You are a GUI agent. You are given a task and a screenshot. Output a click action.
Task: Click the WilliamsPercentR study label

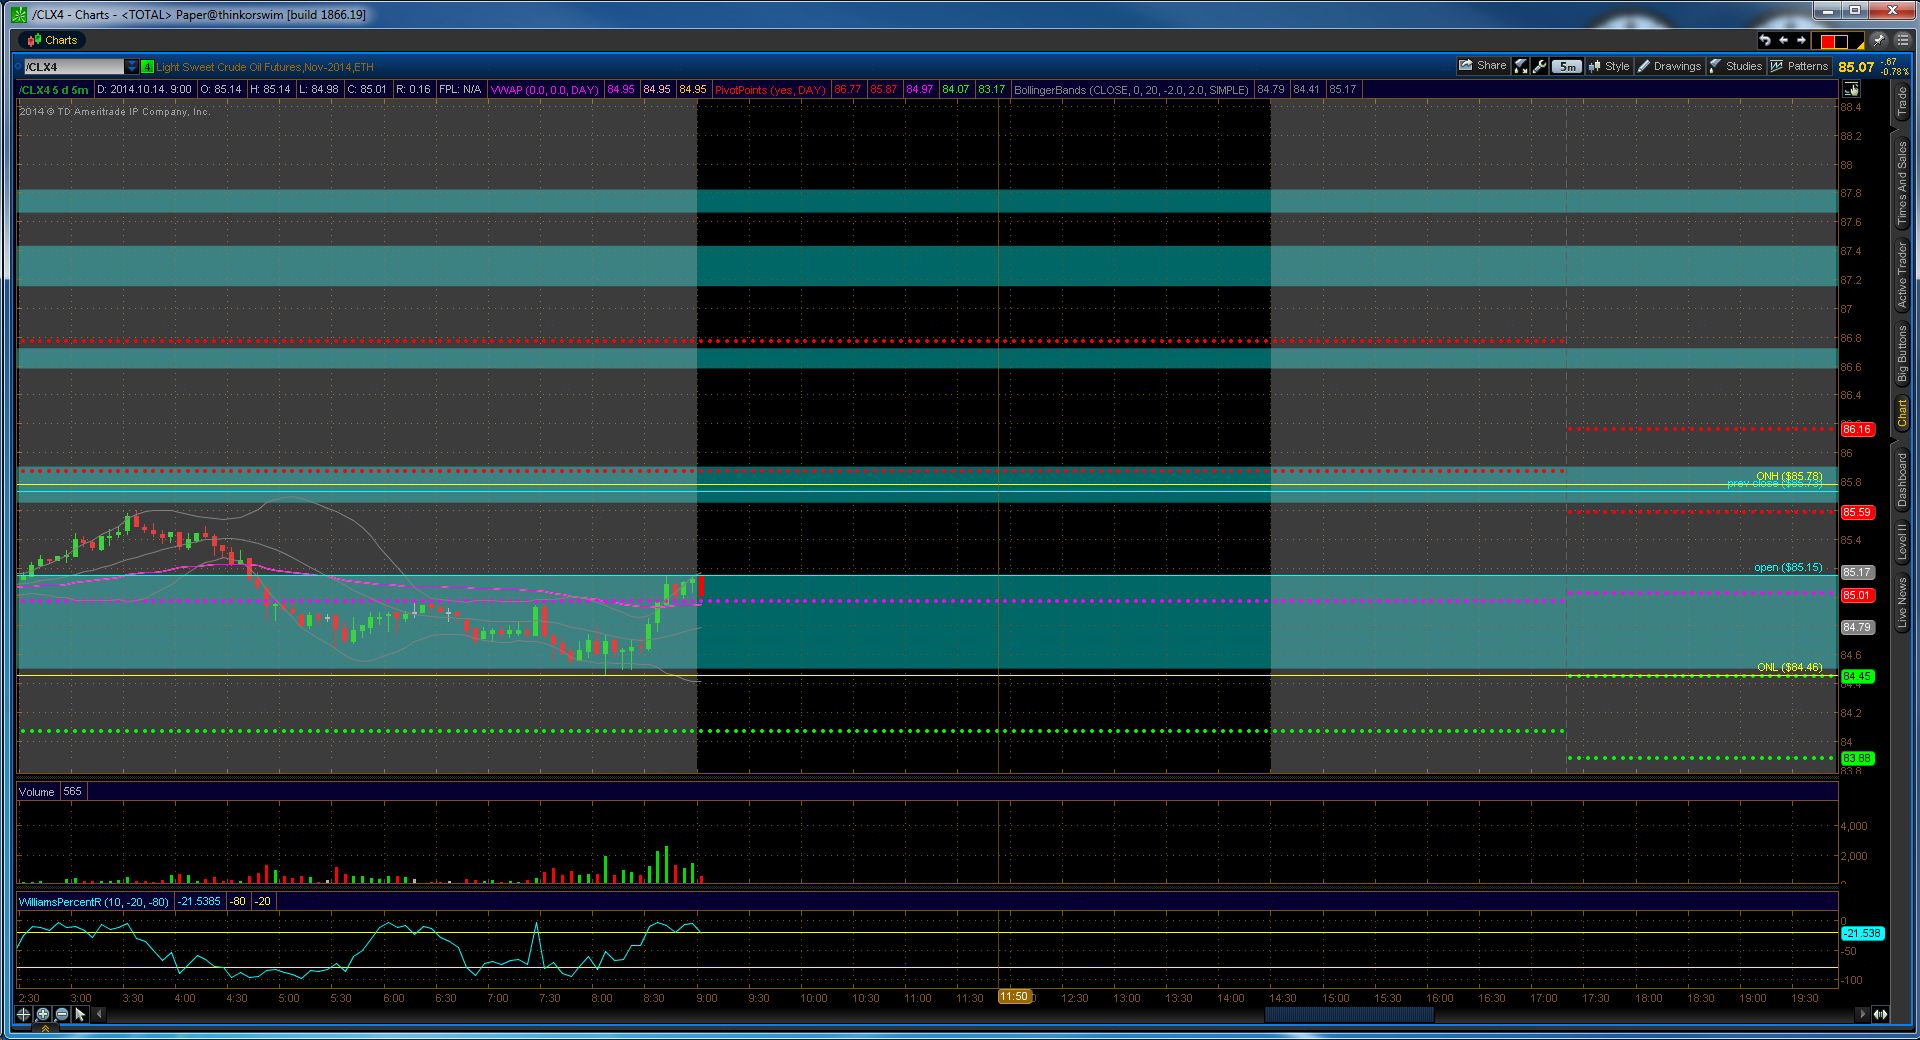point(94,902)
